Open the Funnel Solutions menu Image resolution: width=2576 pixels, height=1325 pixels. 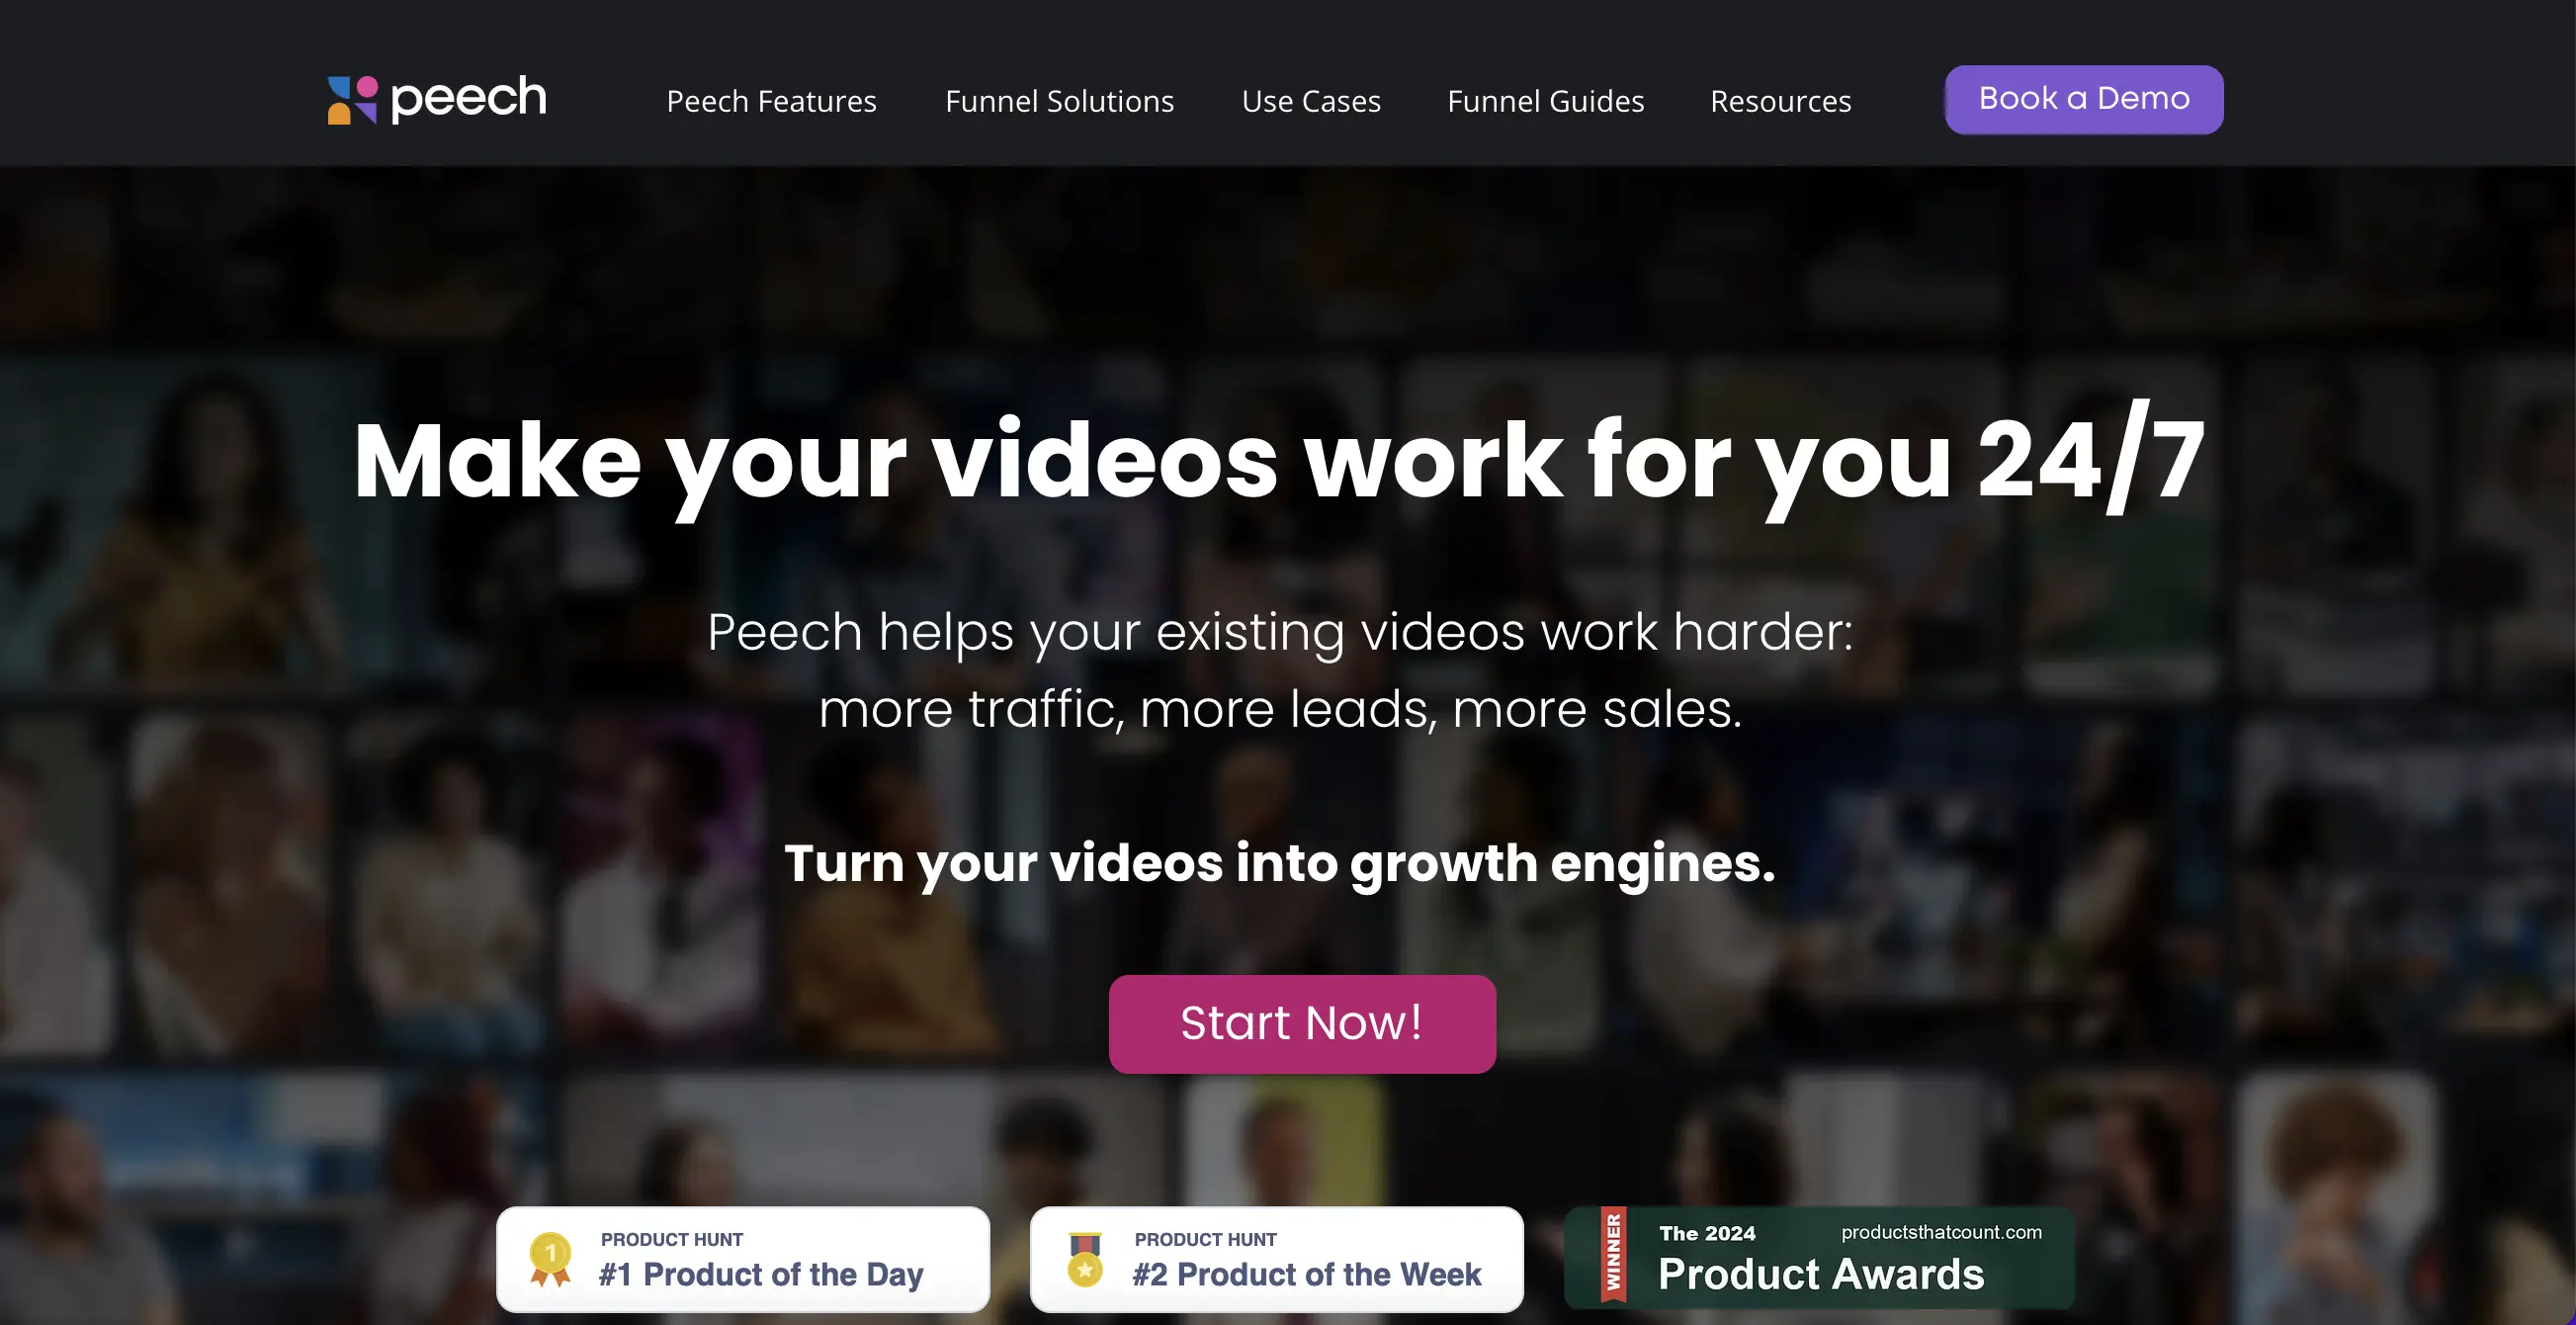(1059, 101)
